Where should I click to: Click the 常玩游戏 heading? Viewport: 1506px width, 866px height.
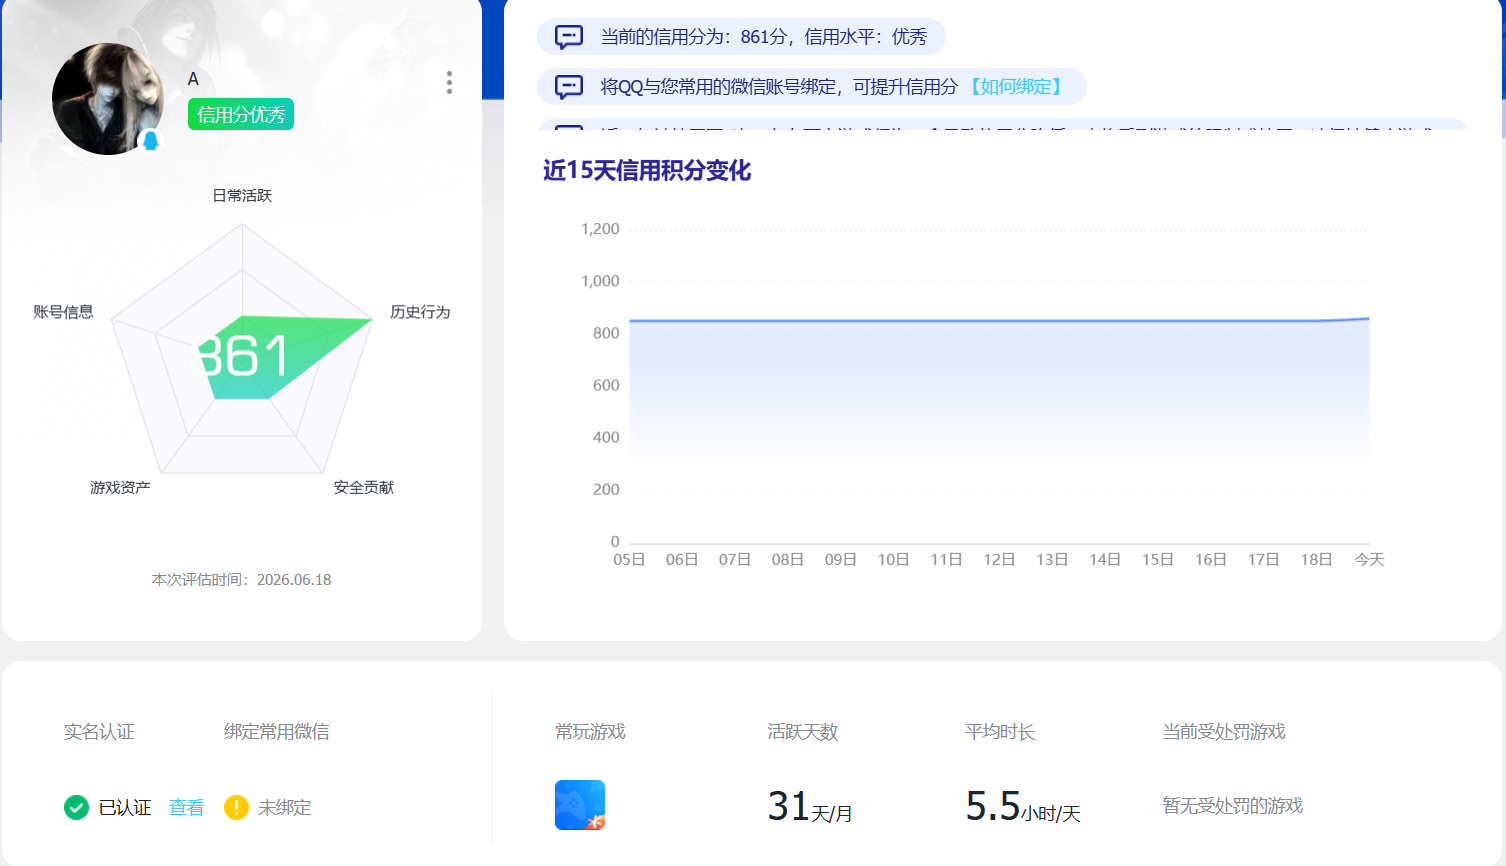[x=590, y=732]
